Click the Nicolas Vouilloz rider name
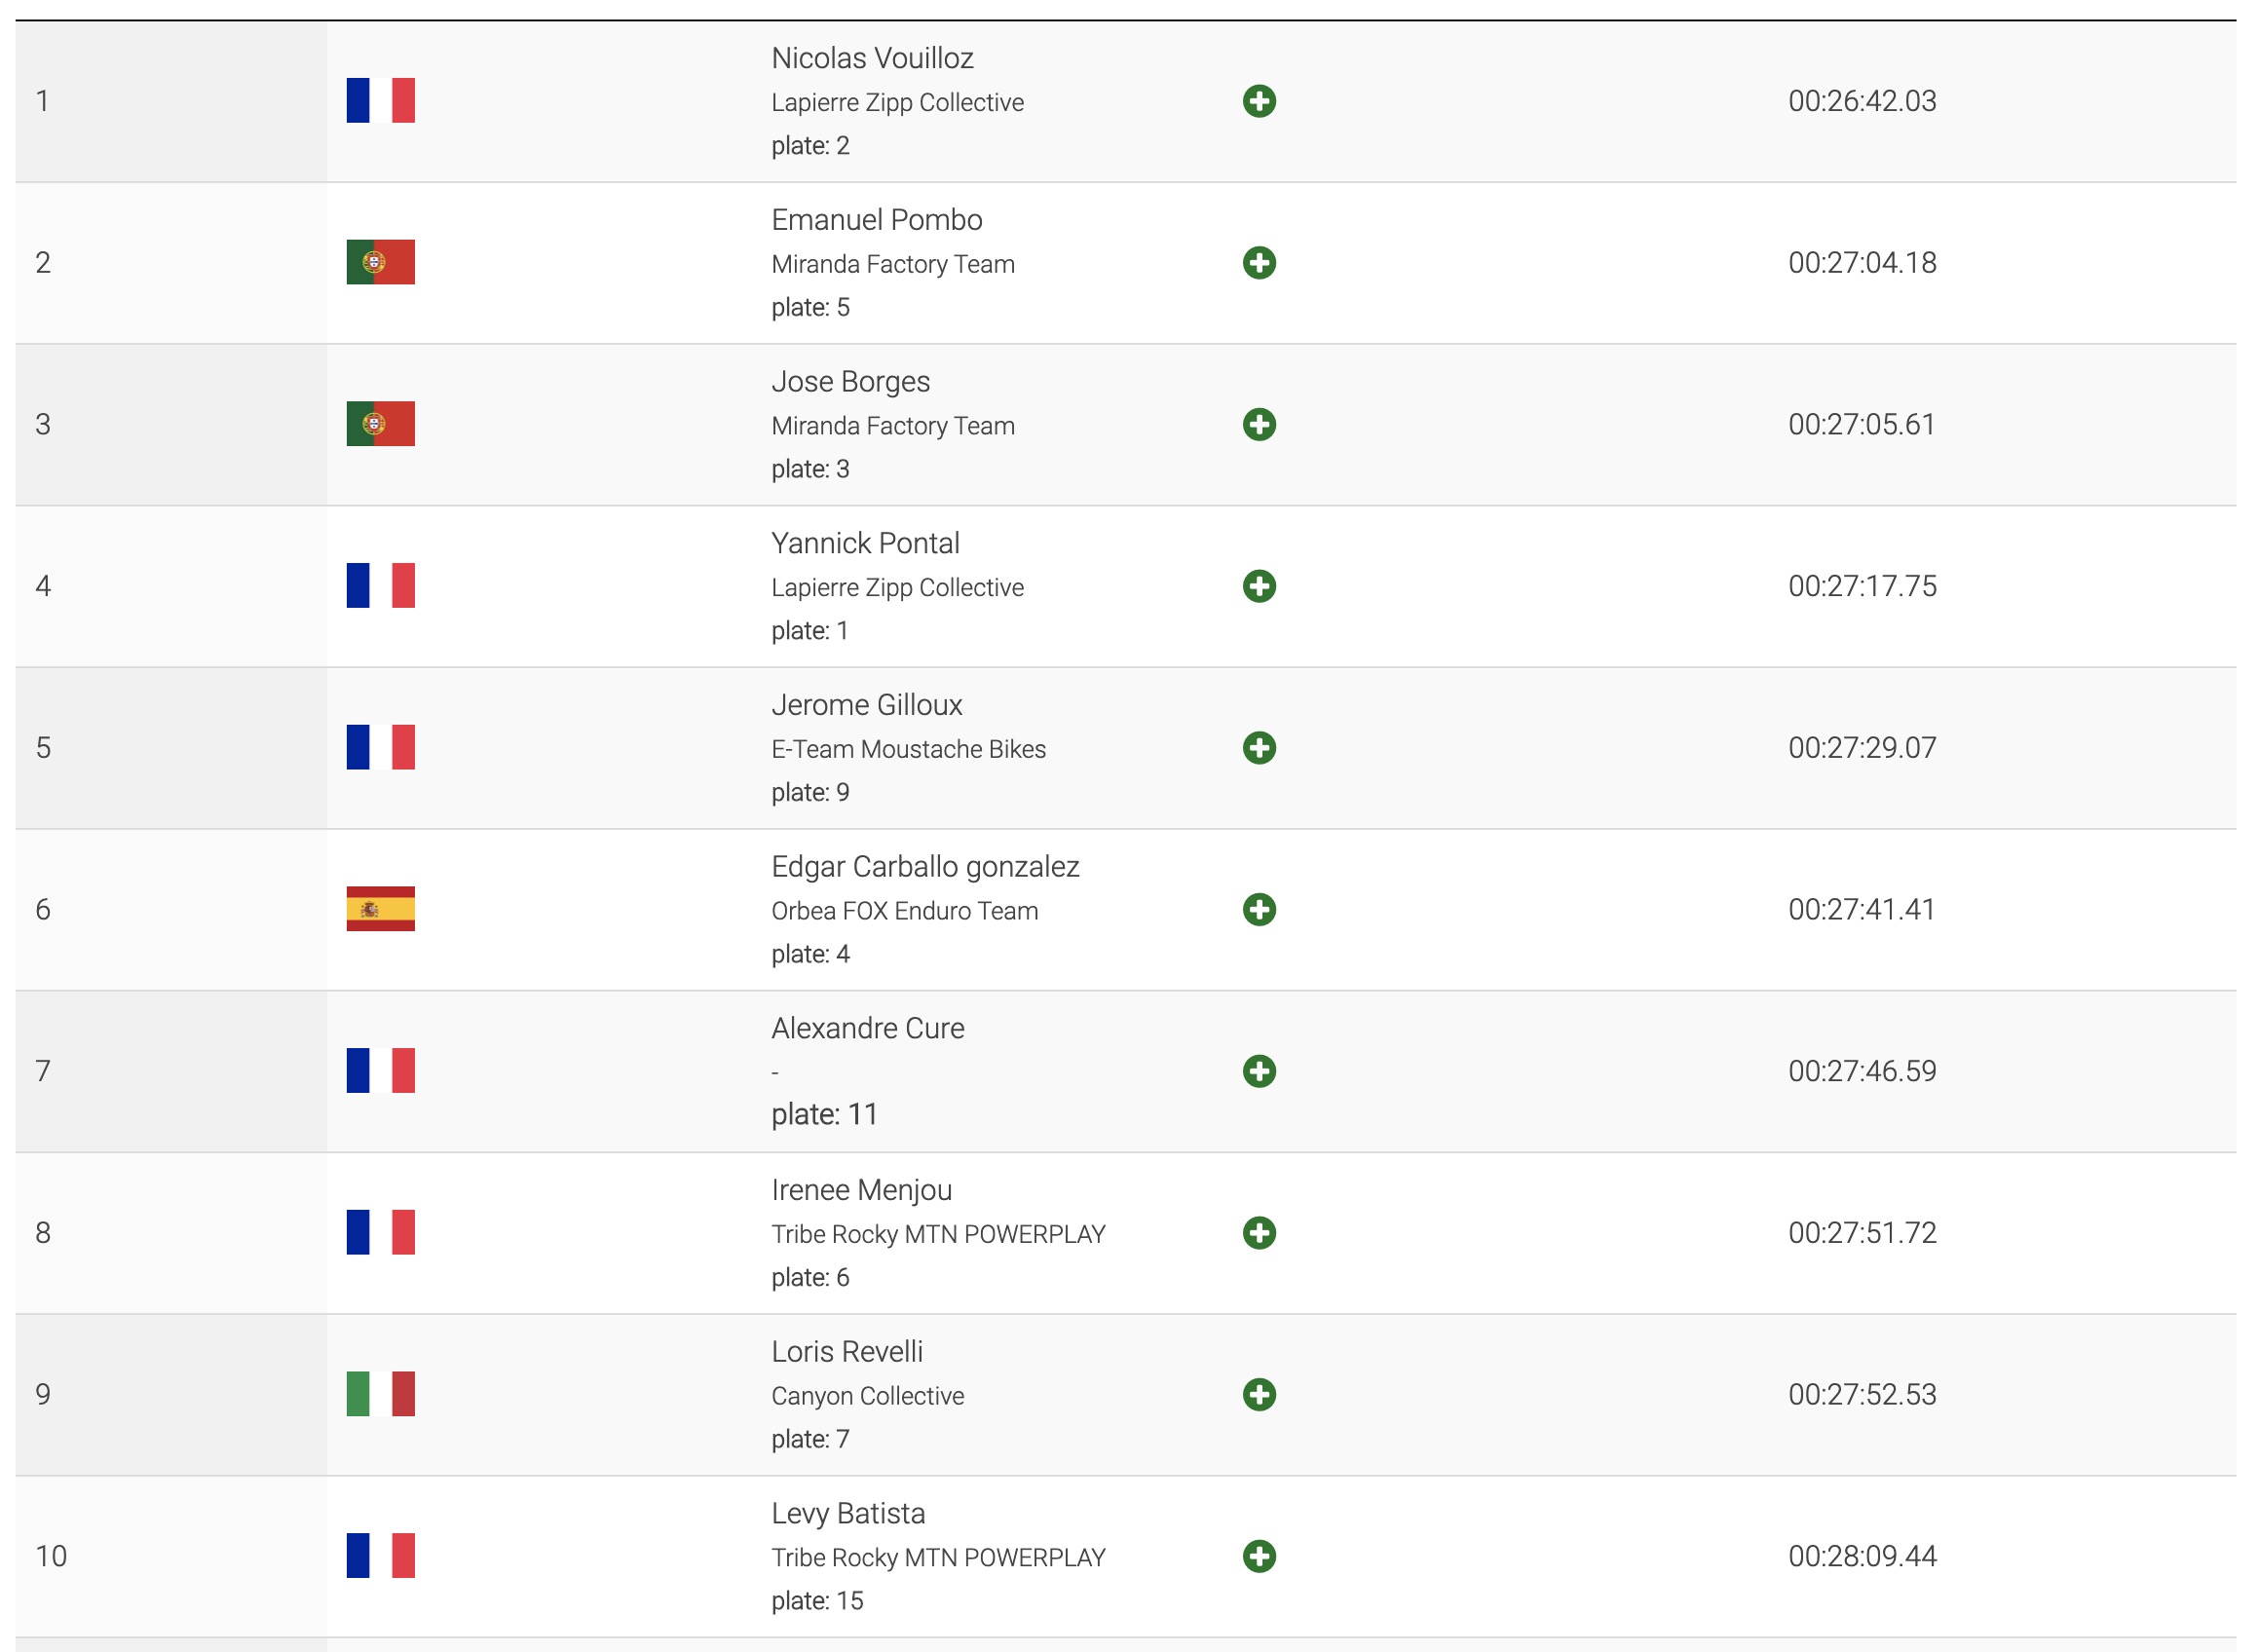This screenshot has height=1652, width=2258. coord(872,58)
